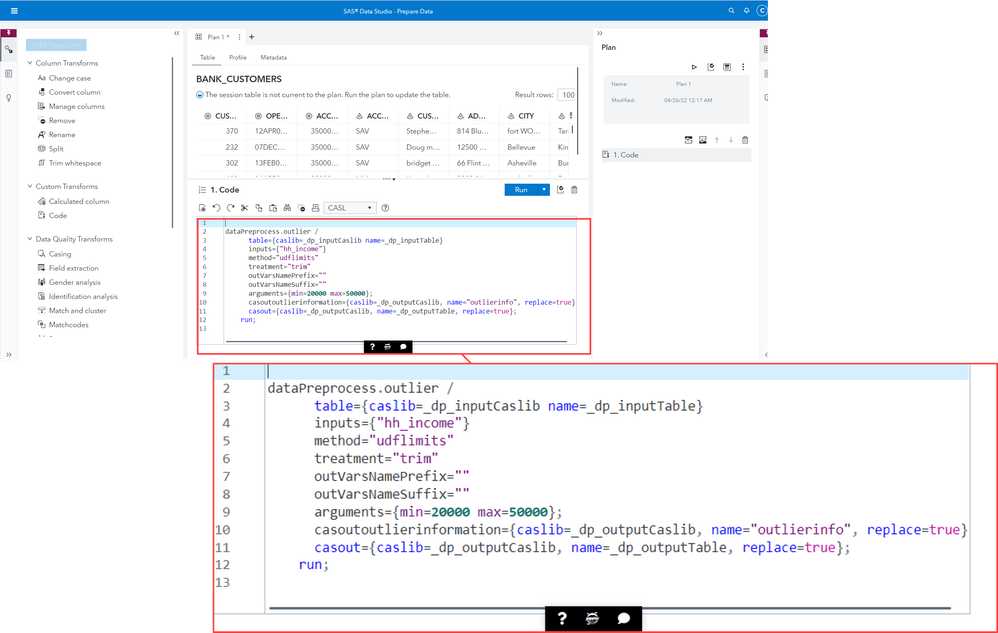The width and height of the screenshot is (998, 633).
Task: Switch to the Profile tab
Action: (x=237, y=57)
